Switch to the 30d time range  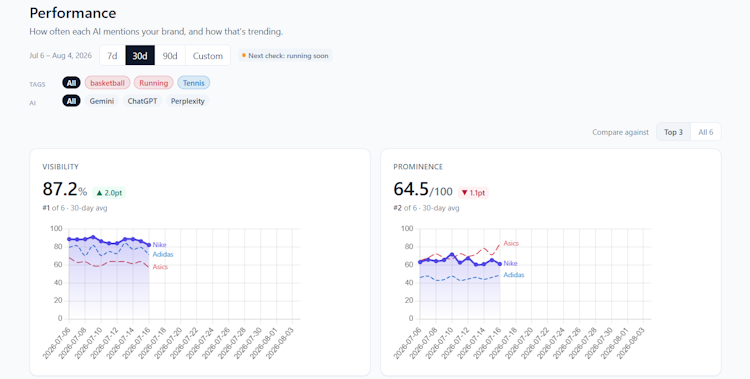140,56
